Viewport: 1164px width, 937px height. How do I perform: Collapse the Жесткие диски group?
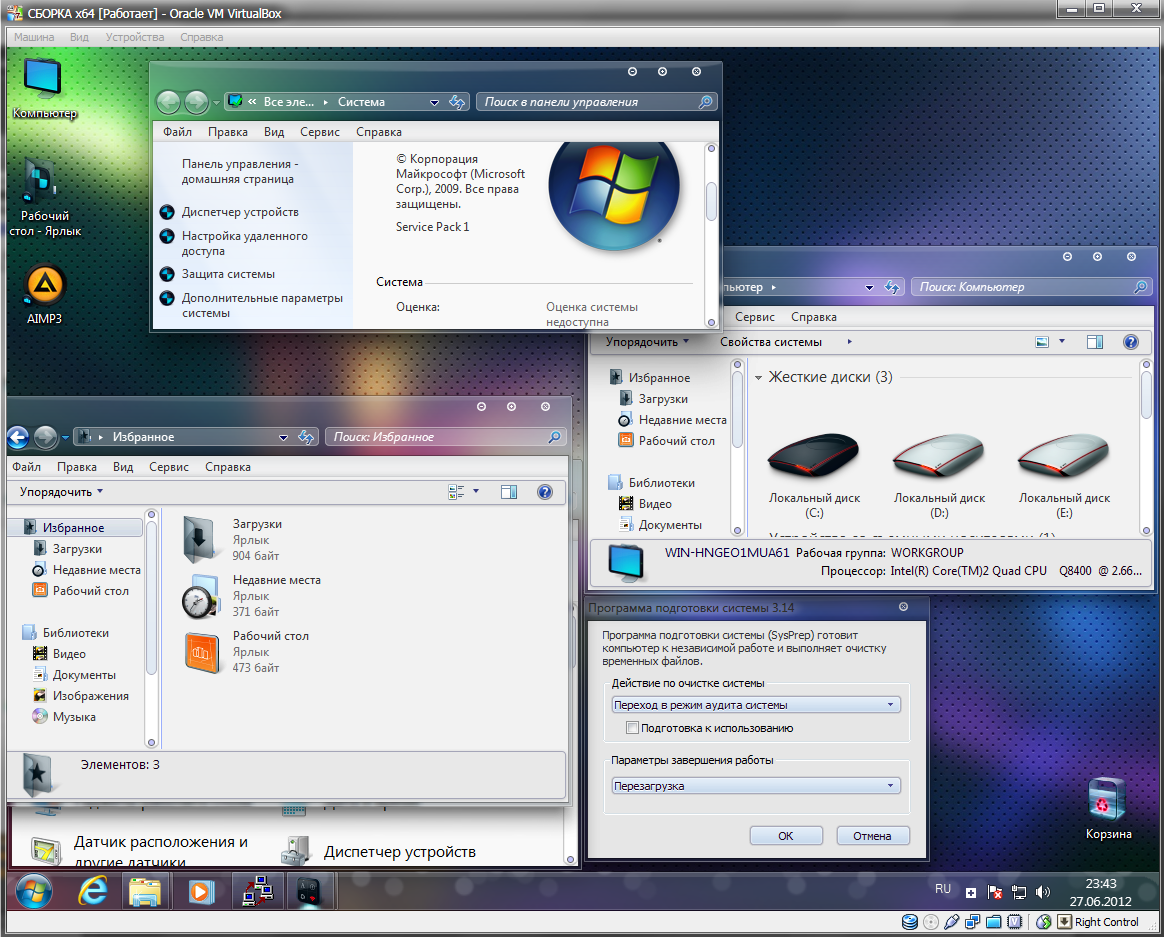tap(758, 378)
